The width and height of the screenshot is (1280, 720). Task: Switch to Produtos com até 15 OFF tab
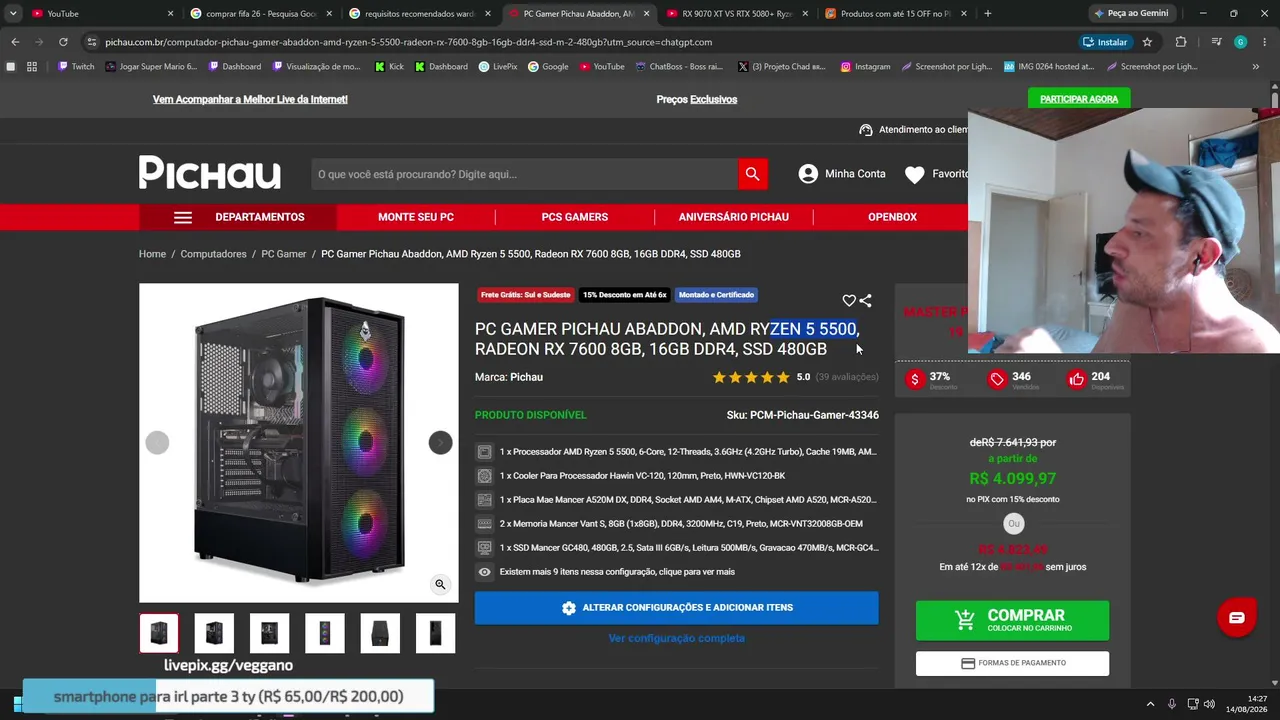895,13
